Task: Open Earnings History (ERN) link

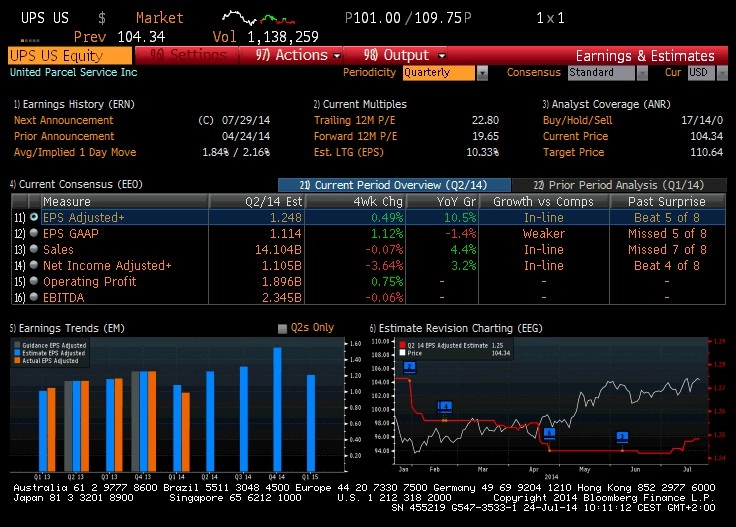Action: click(74, 104)
